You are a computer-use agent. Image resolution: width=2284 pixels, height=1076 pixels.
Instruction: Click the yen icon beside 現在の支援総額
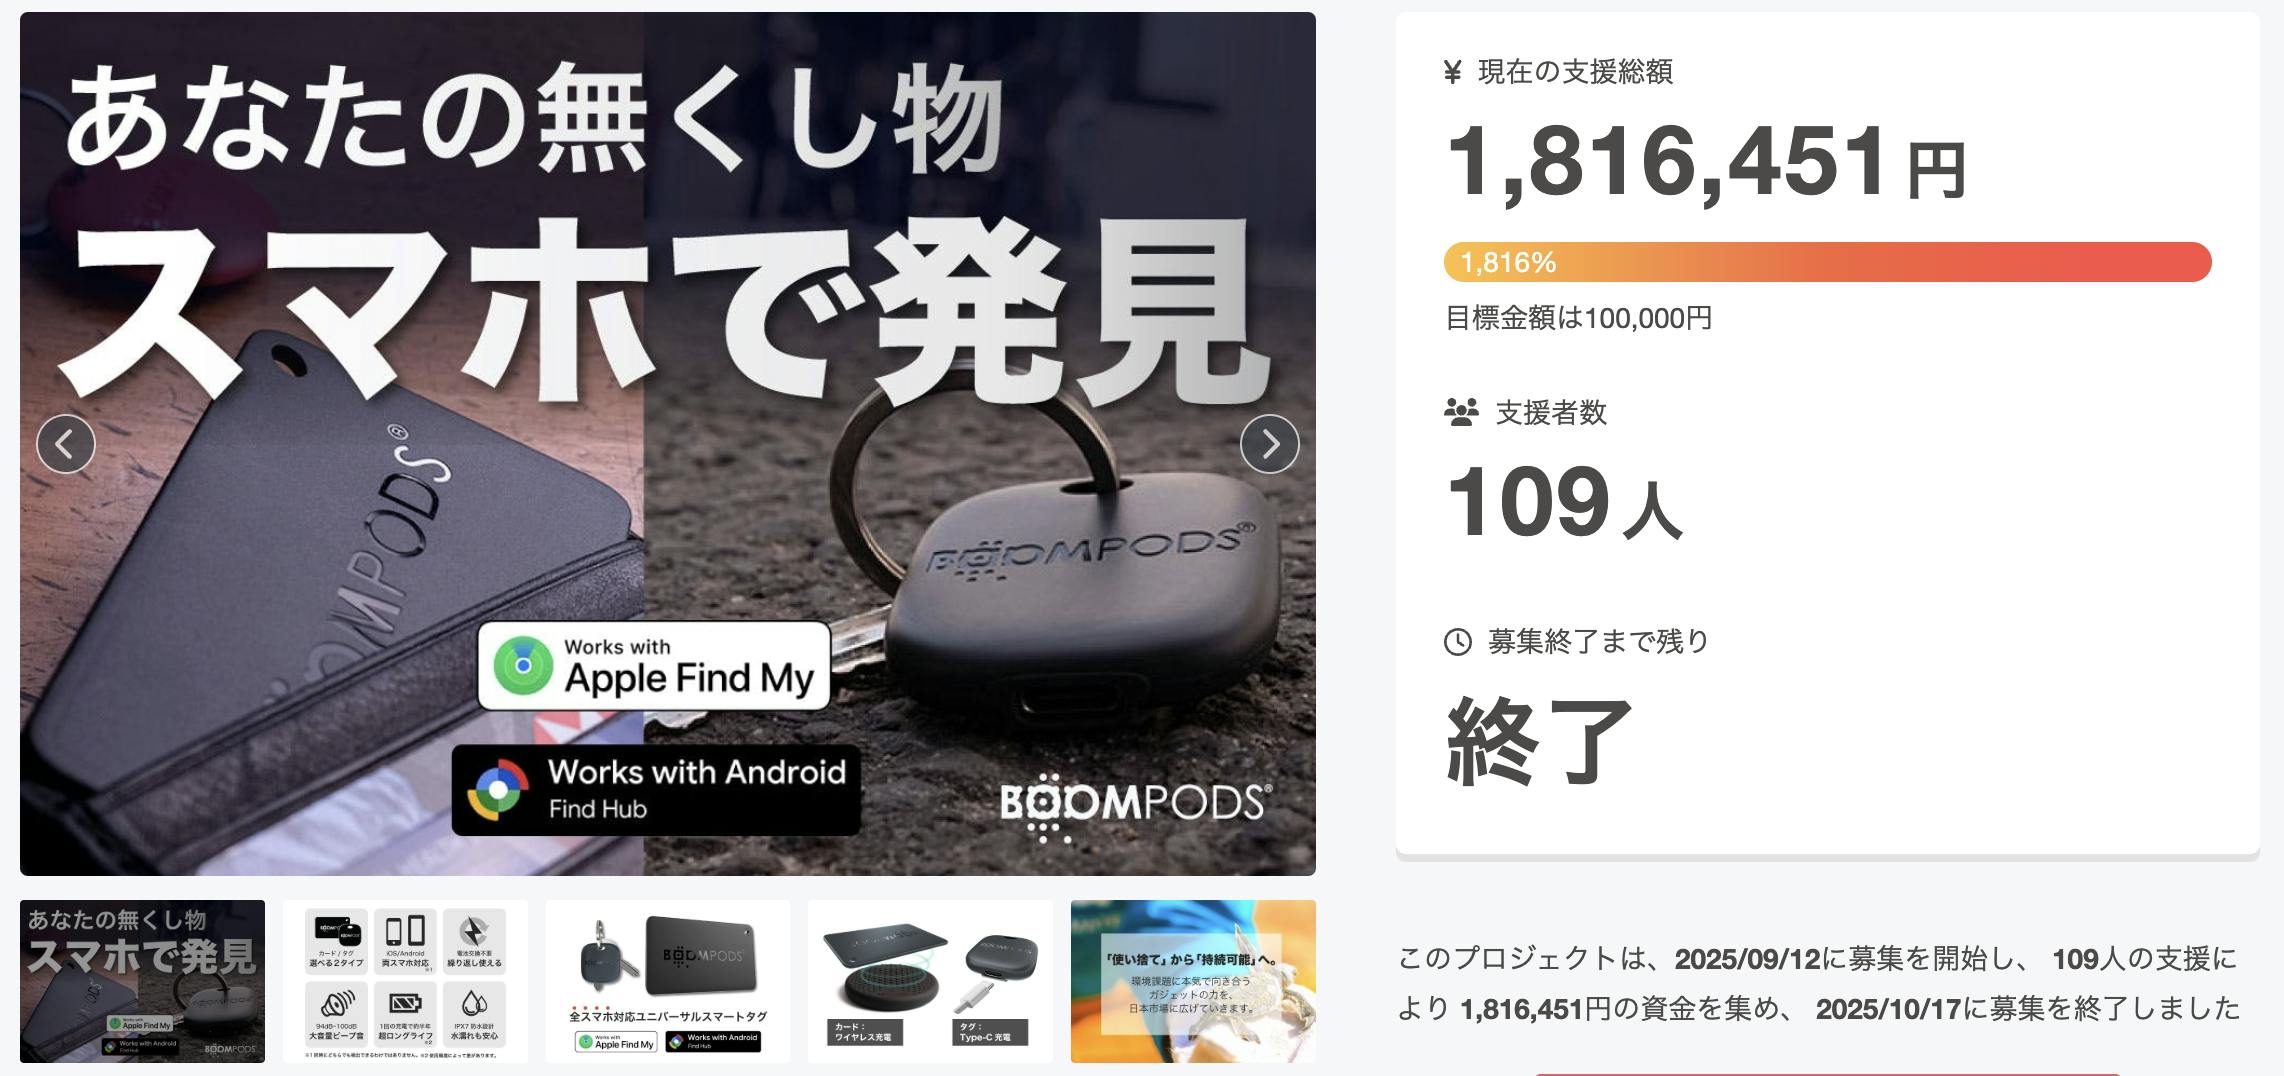(x=1453, y=72)
